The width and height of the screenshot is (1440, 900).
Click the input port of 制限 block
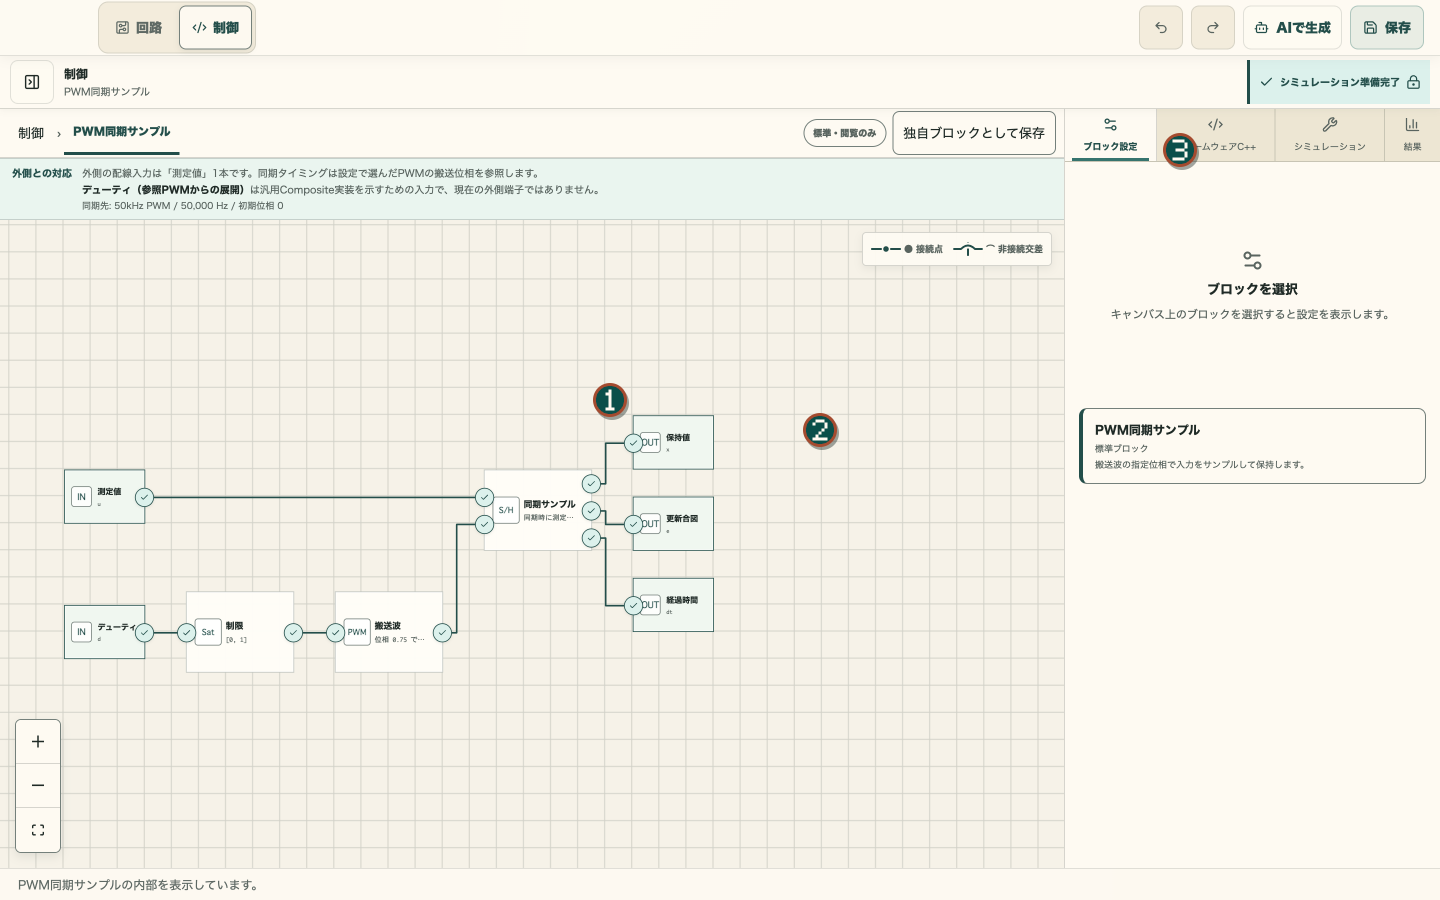[x=187, y=632]
